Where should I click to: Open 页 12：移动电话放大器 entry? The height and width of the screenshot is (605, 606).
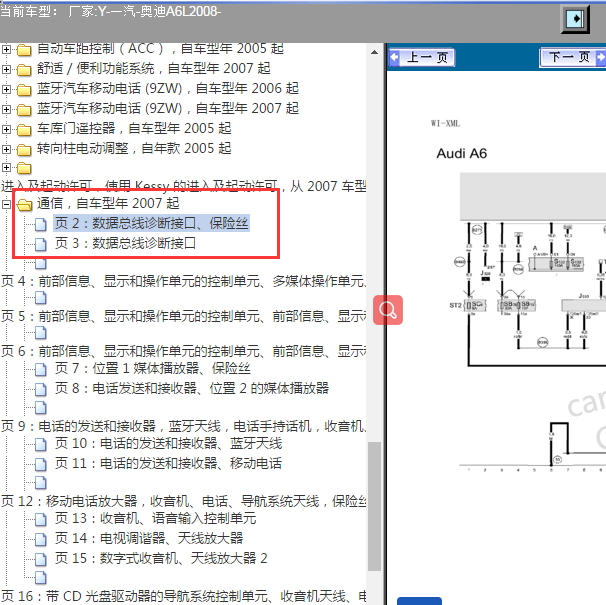tap(183, 501)
